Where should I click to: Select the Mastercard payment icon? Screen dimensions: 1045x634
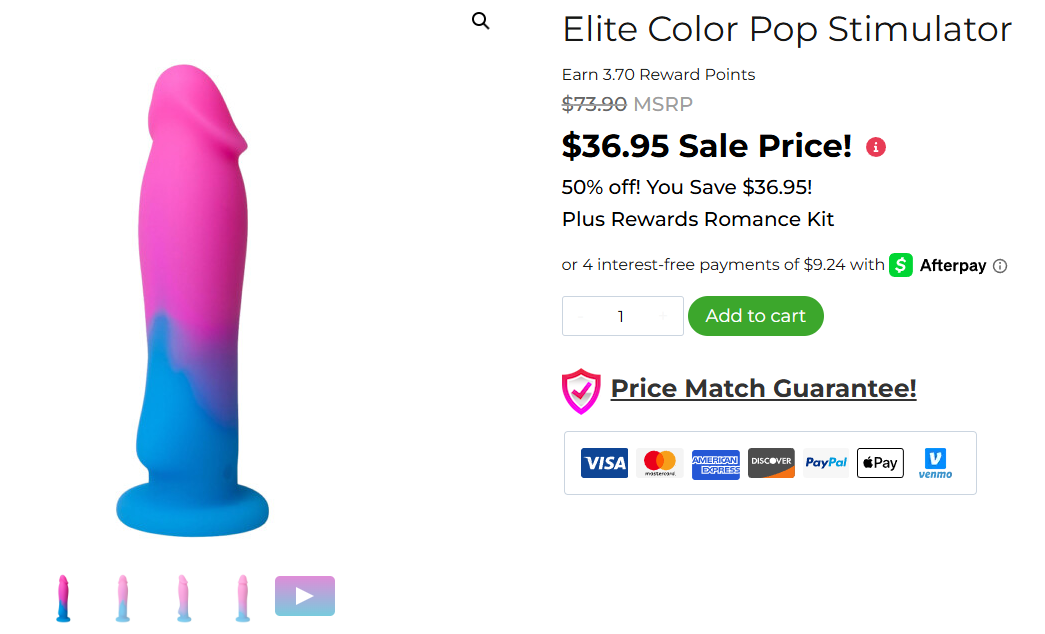660,463
